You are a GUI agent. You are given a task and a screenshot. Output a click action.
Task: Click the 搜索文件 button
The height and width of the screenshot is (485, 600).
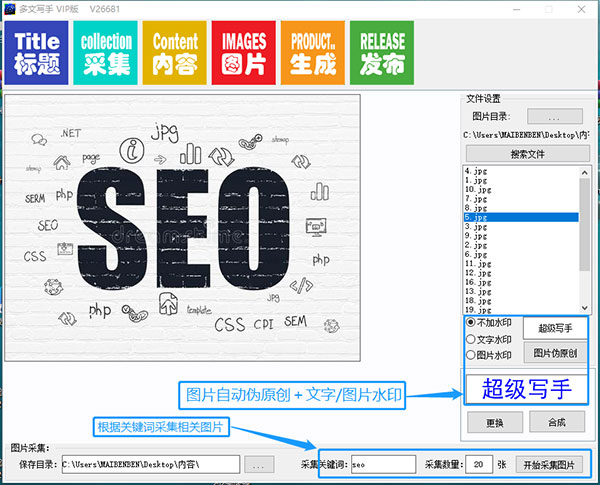point(528,154)
